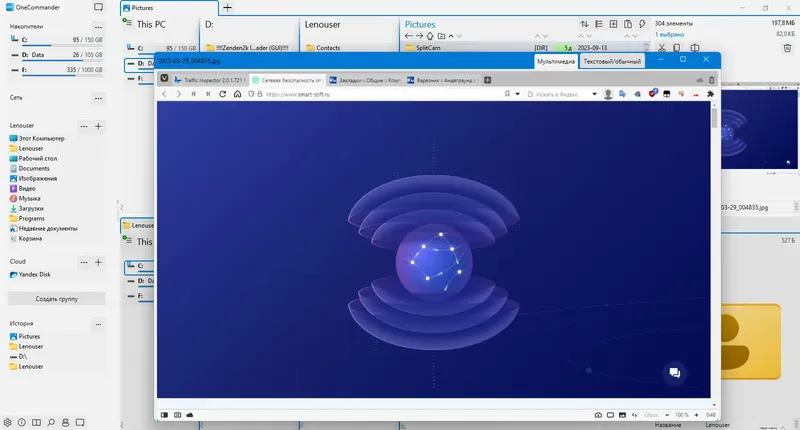Click the user profile icon in bottom-left bar
Screen dimensions: 800x430
[x=65, y=422]
